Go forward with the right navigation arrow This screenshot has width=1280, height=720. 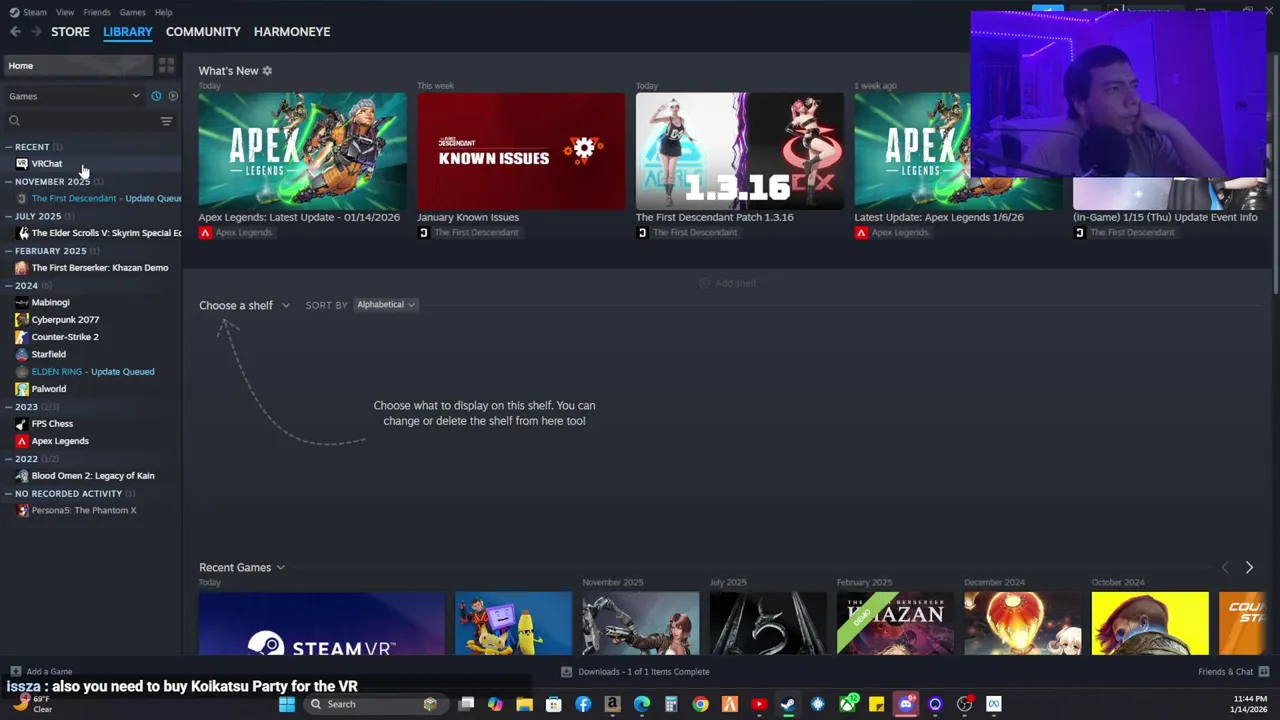pyautogui.click(x=37, y=32)
